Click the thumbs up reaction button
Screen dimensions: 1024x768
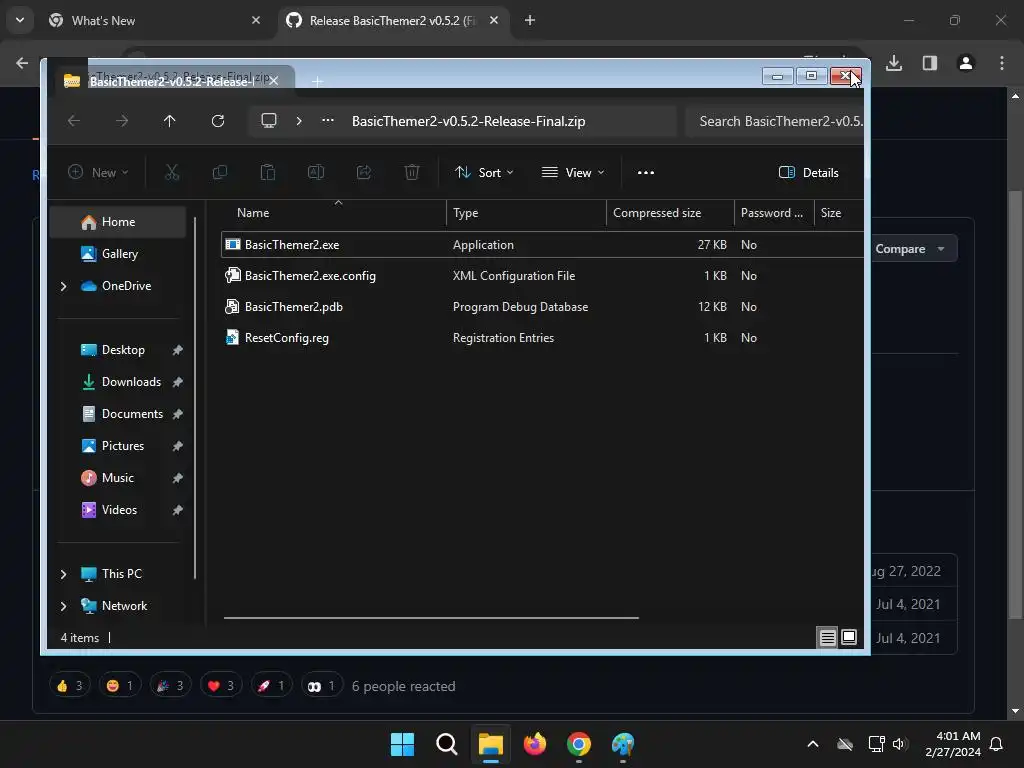coord(70,686)
